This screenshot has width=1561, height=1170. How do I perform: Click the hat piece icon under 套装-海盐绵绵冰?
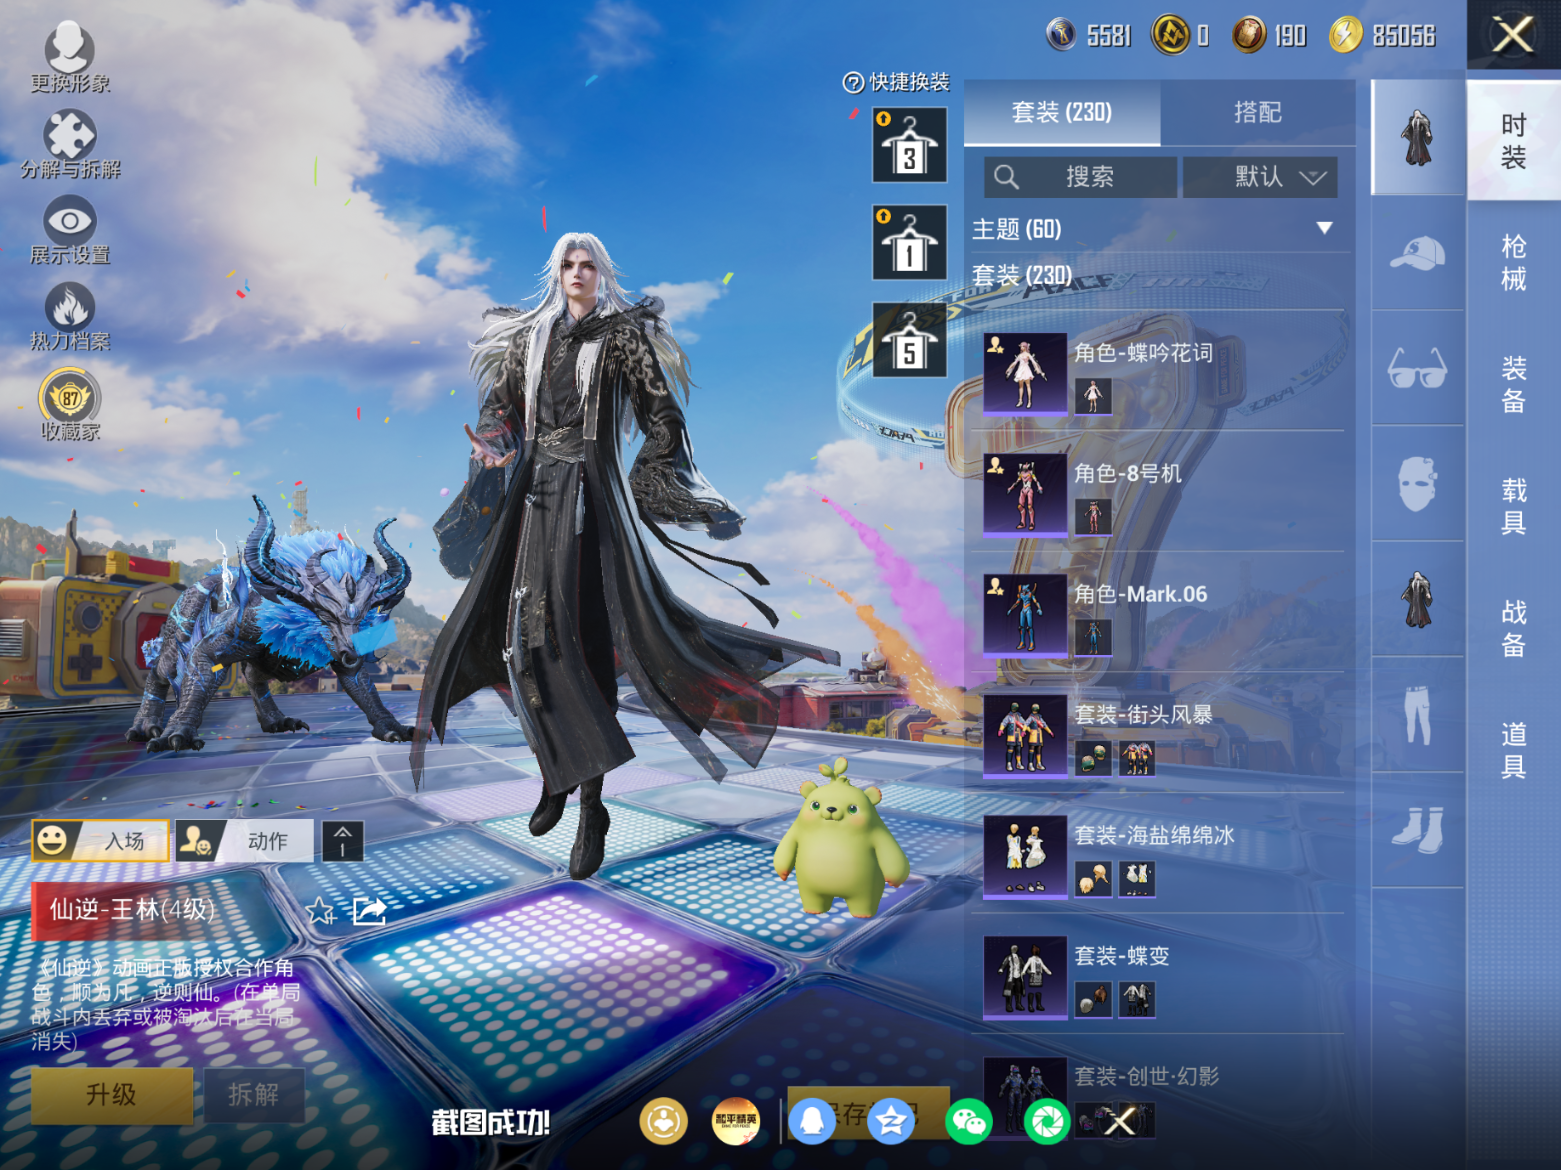click(1093, 879)
